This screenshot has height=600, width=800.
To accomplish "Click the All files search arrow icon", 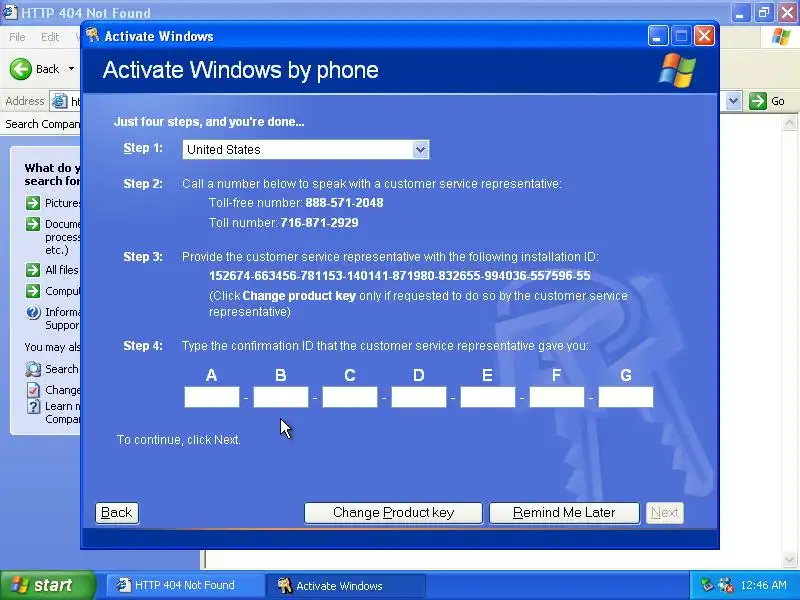I will click(33, 270).
